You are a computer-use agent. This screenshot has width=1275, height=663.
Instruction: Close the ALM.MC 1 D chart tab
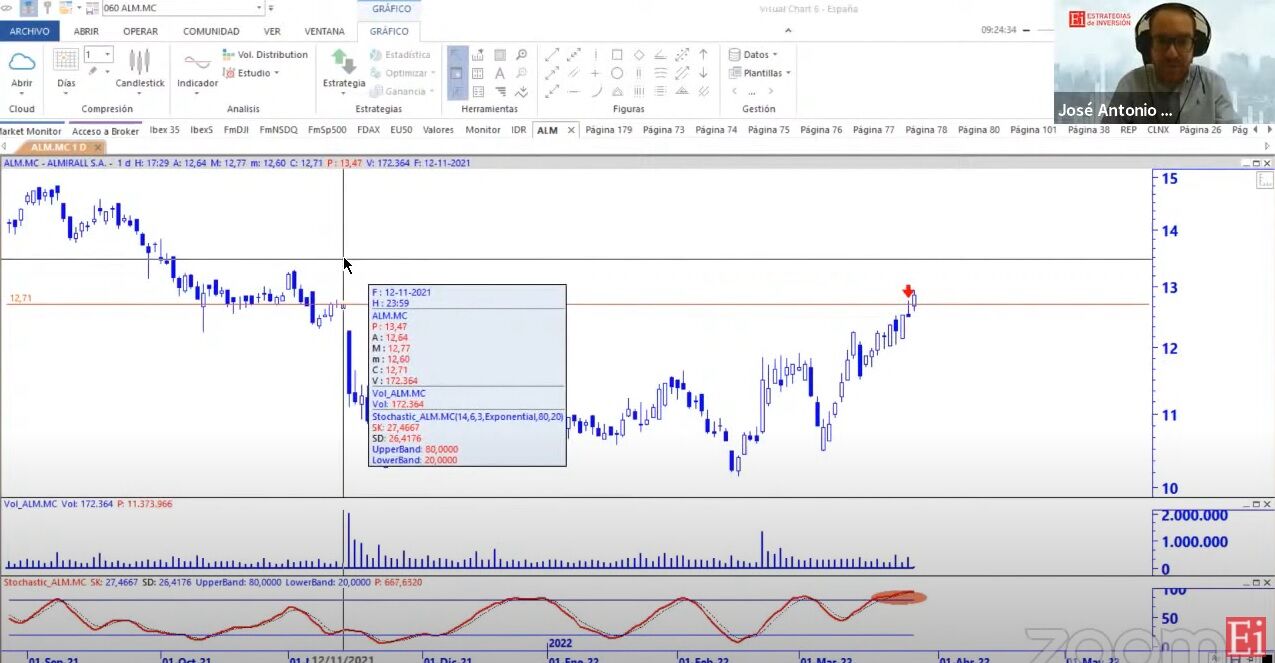pyautogui.click(x=98, y=147)
